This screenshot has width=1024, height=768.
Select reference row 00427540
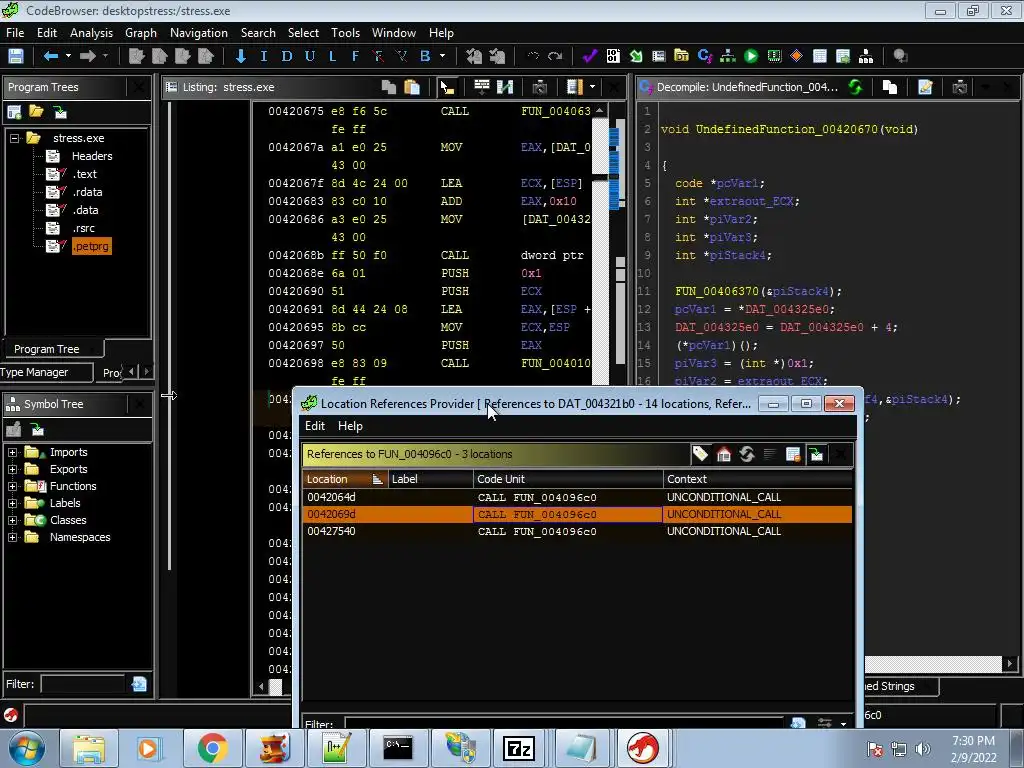click(x=577, y=531)
